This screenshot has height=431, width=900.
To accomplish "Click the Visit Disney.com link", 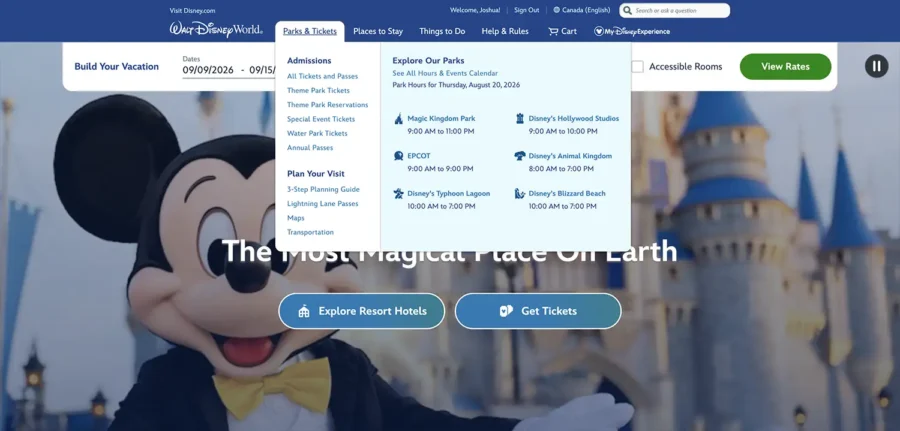I will pyautogui.click(x=192, y=10).
